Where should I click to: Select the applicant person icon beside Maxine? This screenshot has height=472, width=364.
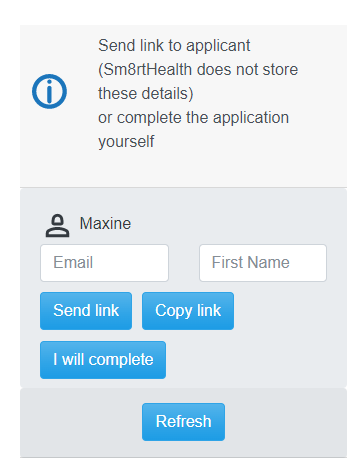coord(58,226)
